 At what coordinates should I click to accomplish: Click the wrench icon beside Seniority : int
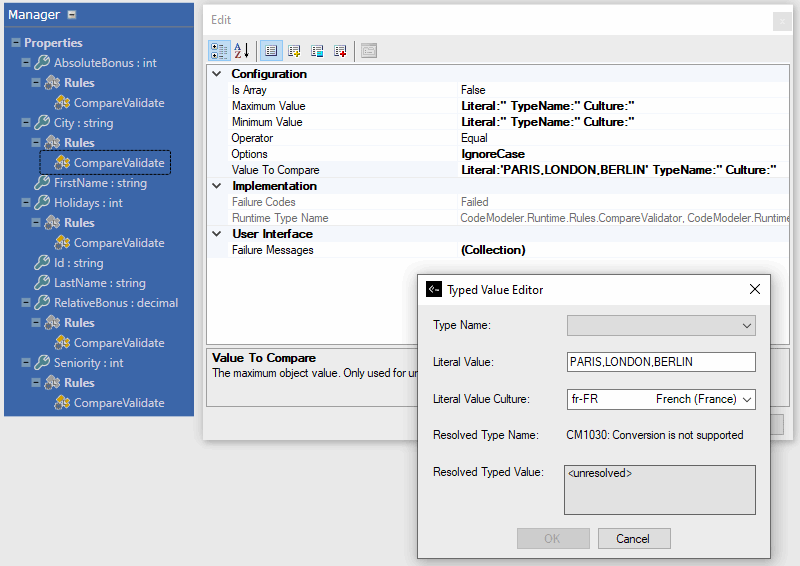(x=42, y=363)
